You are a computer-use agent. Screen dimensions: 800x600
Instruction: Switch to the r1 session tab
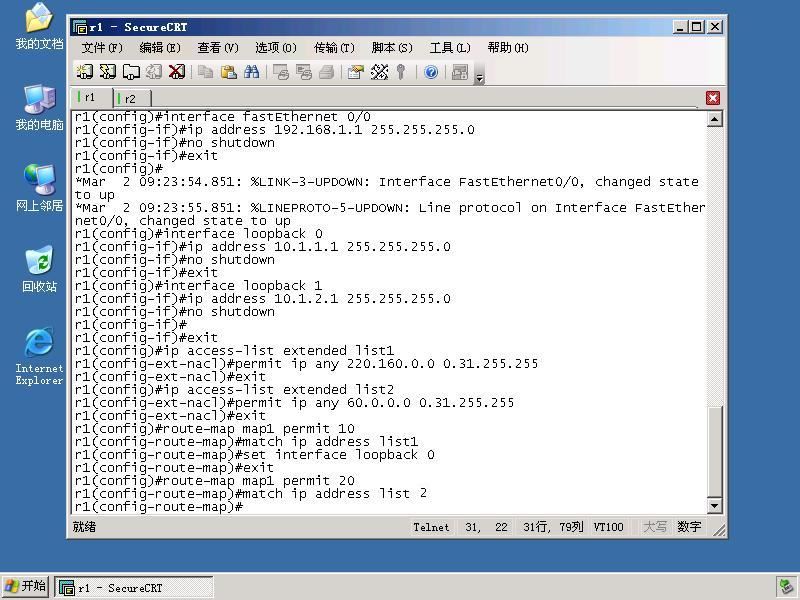[x=92, y=97]
